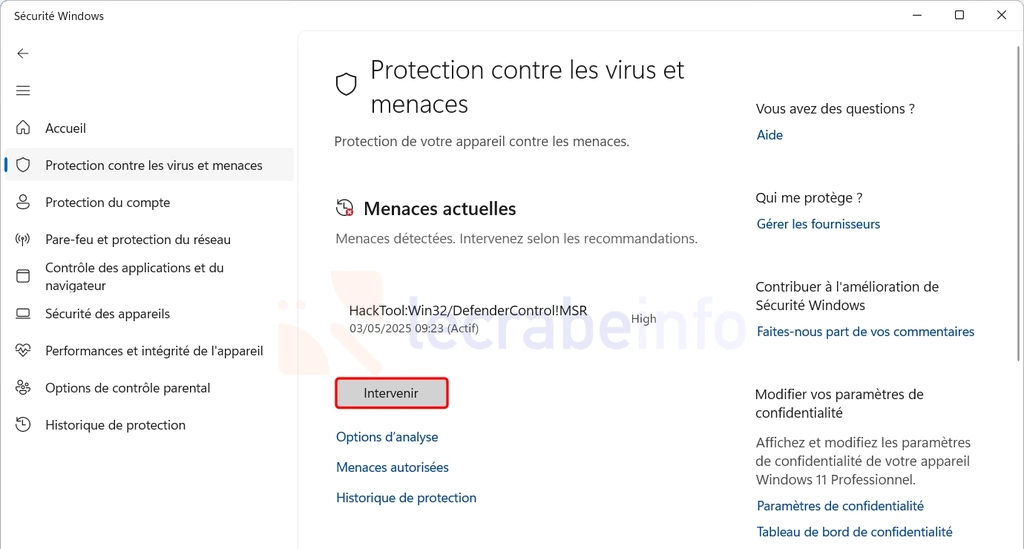
Task: Click the Pare-feu network signal icon
Action: [x=23, y=239]
